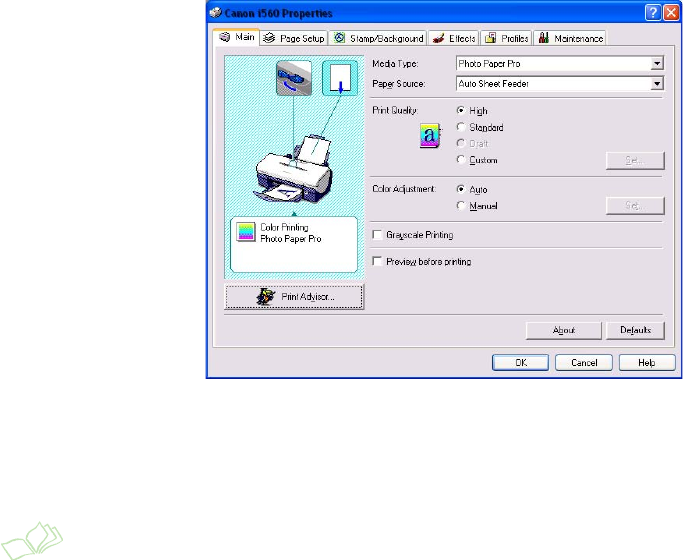Click the Profiles tab icon

(490, 38)
